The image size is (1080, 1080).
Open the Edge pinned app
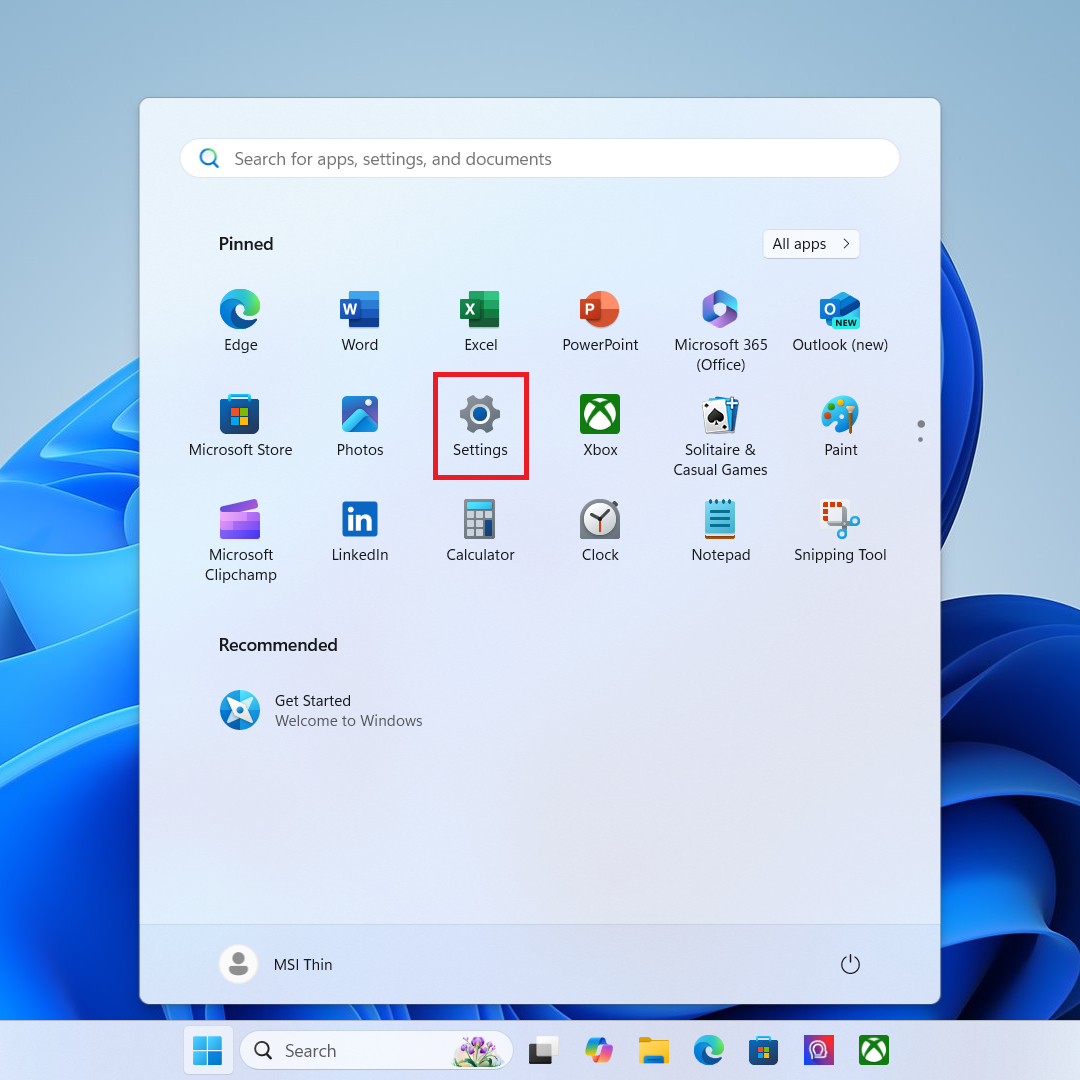[240, 321]
